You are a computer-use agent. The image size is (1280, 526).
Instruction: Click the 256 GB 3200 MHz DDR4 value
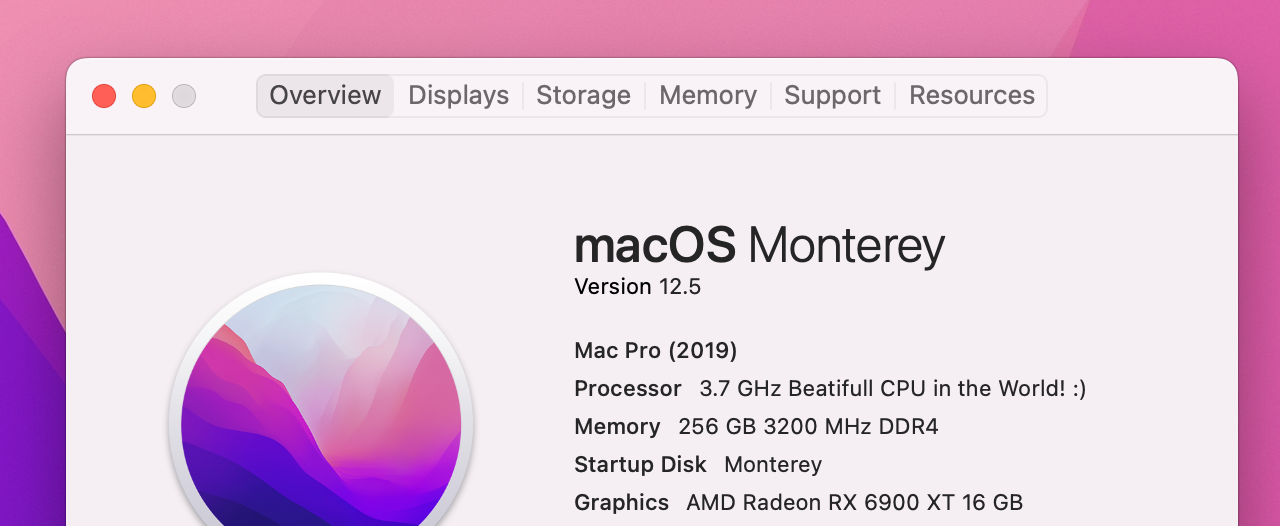point(808,427)
